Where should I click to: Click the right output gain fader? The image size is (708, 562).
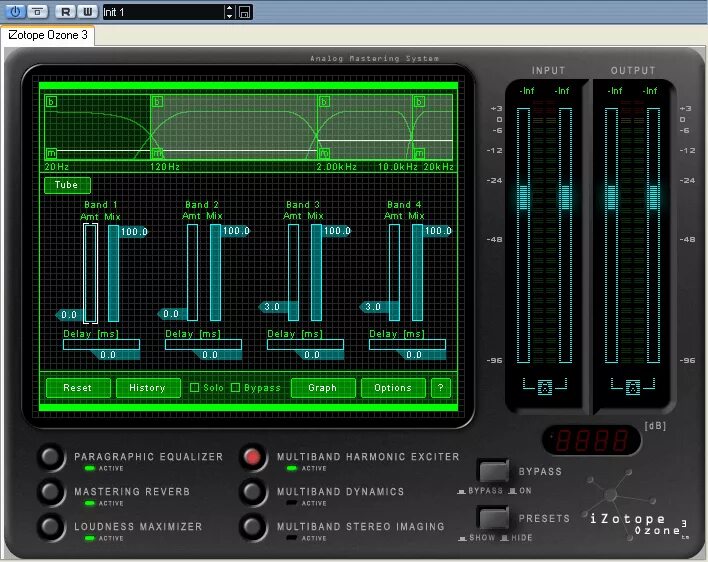[x=653, y=197]
